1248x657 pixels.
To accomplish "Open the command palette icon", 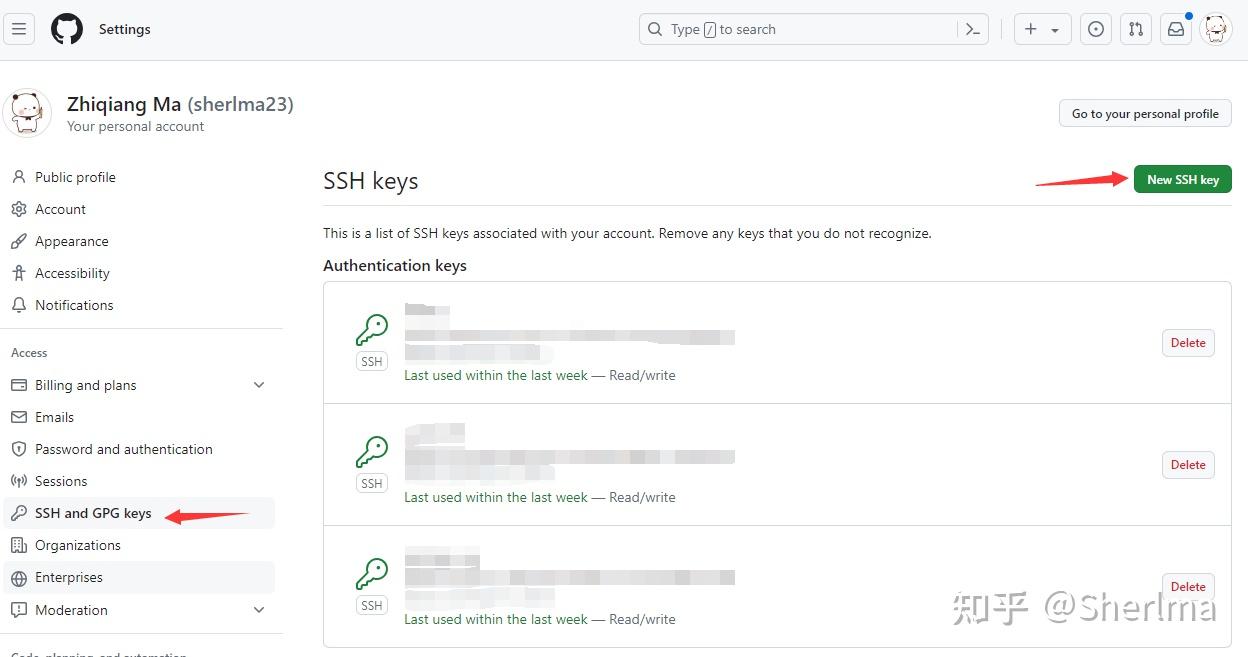I will [x=972, y=29].
